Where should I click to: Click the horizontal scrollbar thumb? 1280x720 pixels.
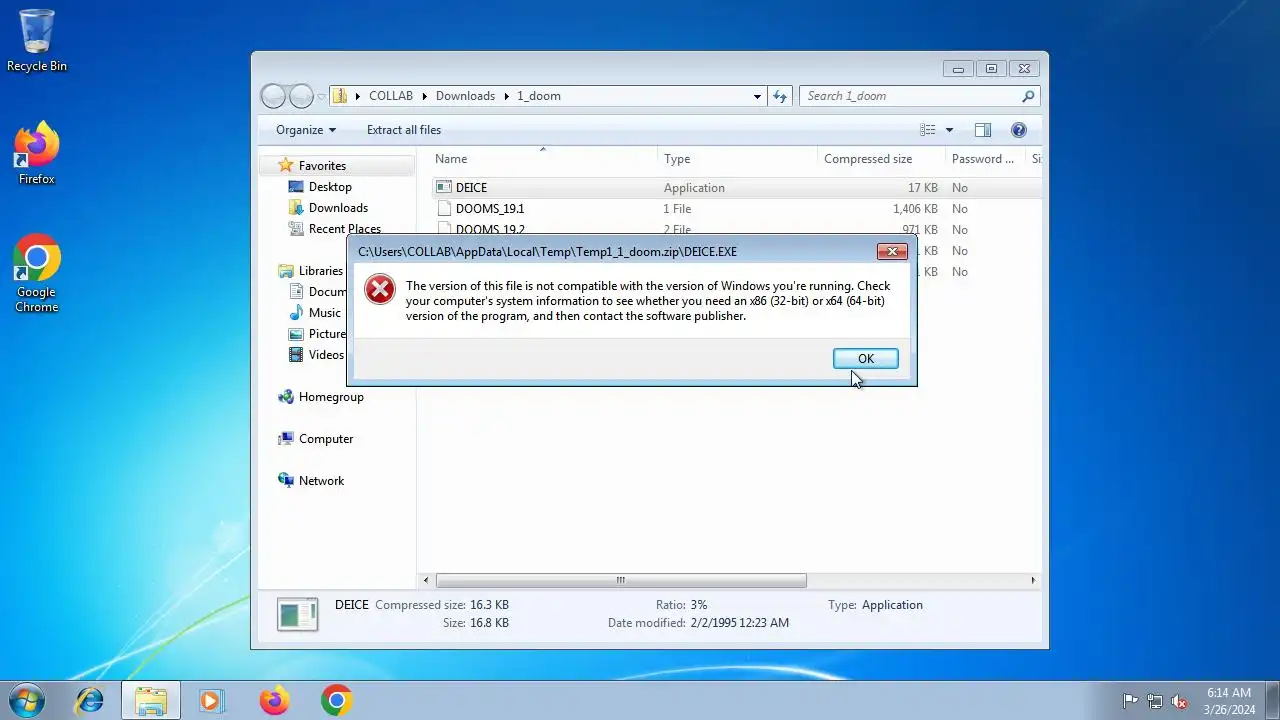(621, 580)
